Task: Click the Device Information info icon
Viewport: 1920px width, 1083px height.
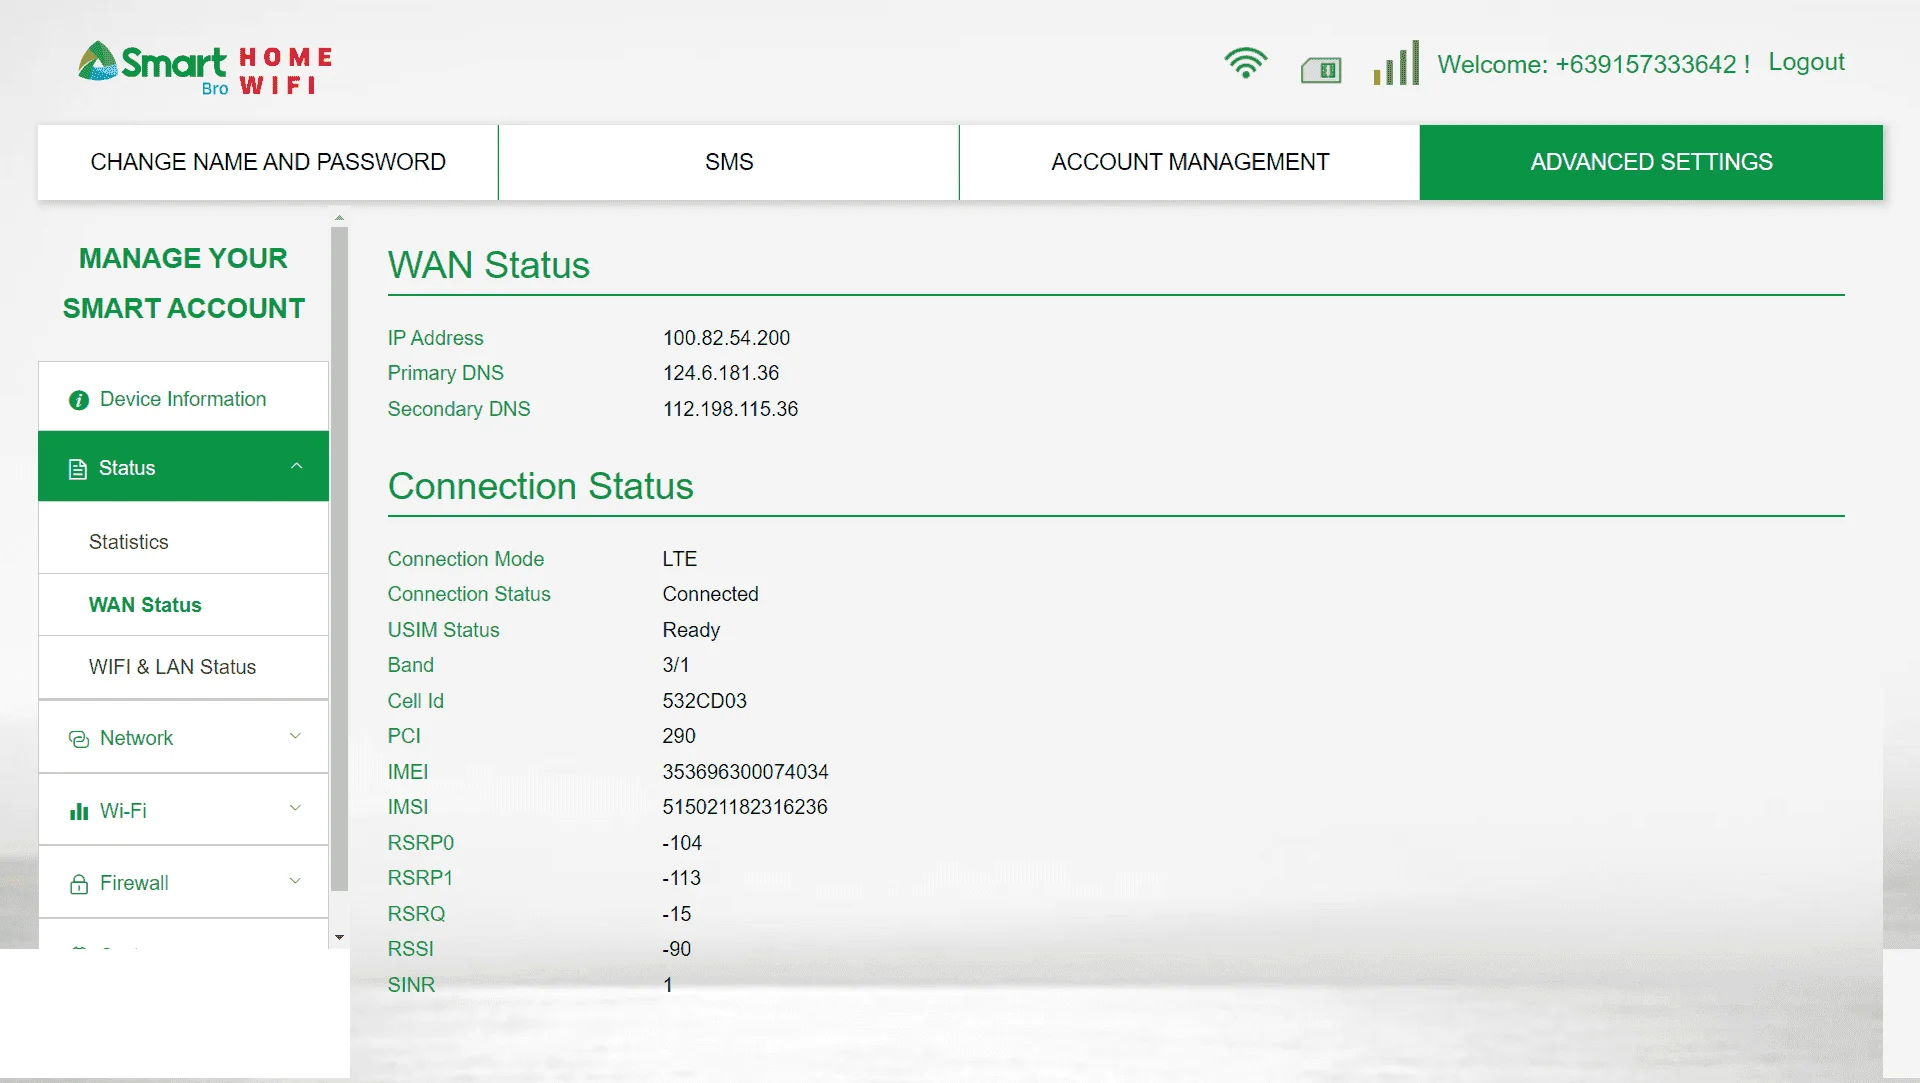Action: point(79,400)
